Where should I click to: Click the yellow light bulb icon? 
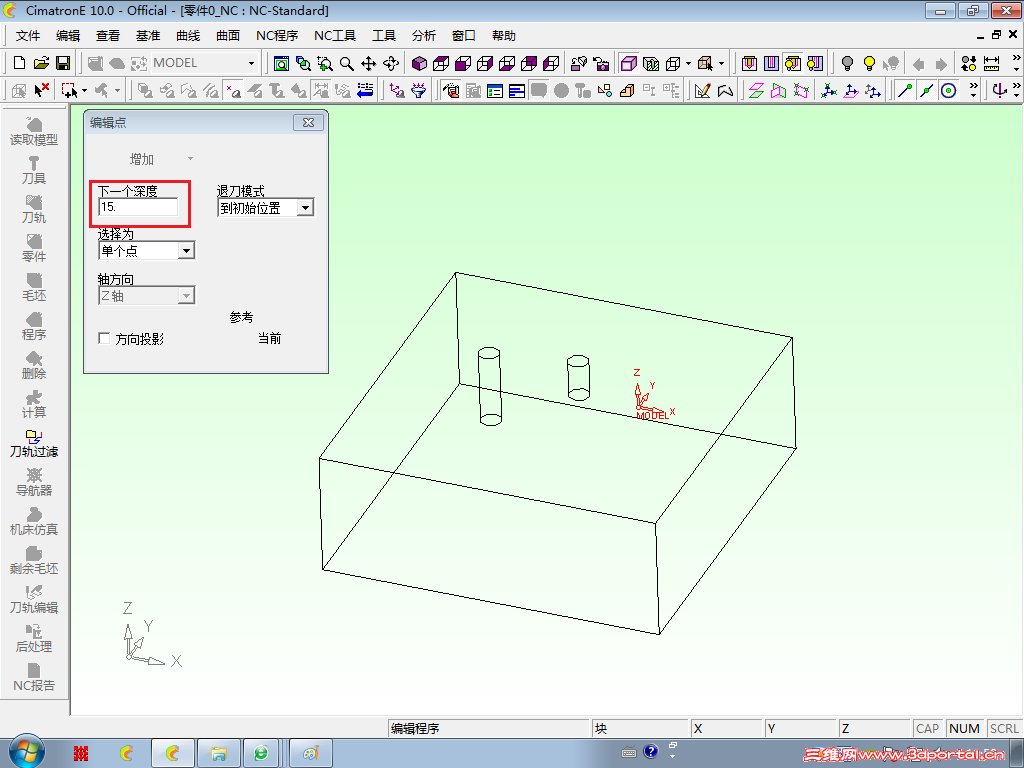(869, 63)
